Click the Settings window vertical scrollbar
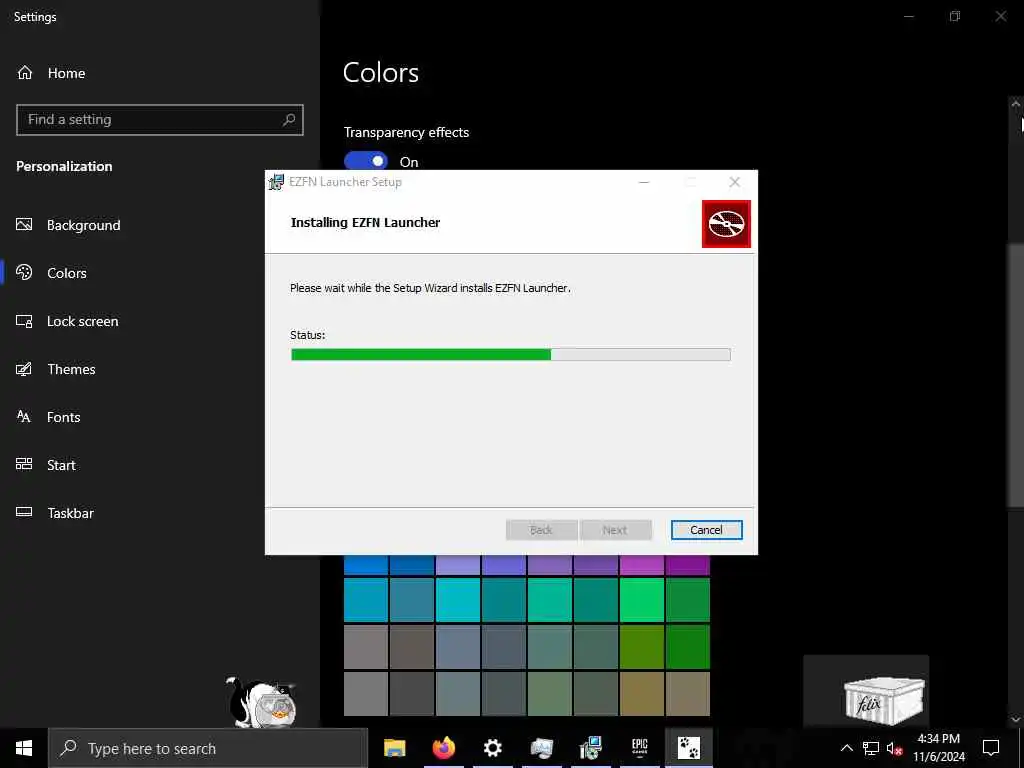This screenshot has height=768, width=1024. pos(1015,376)
